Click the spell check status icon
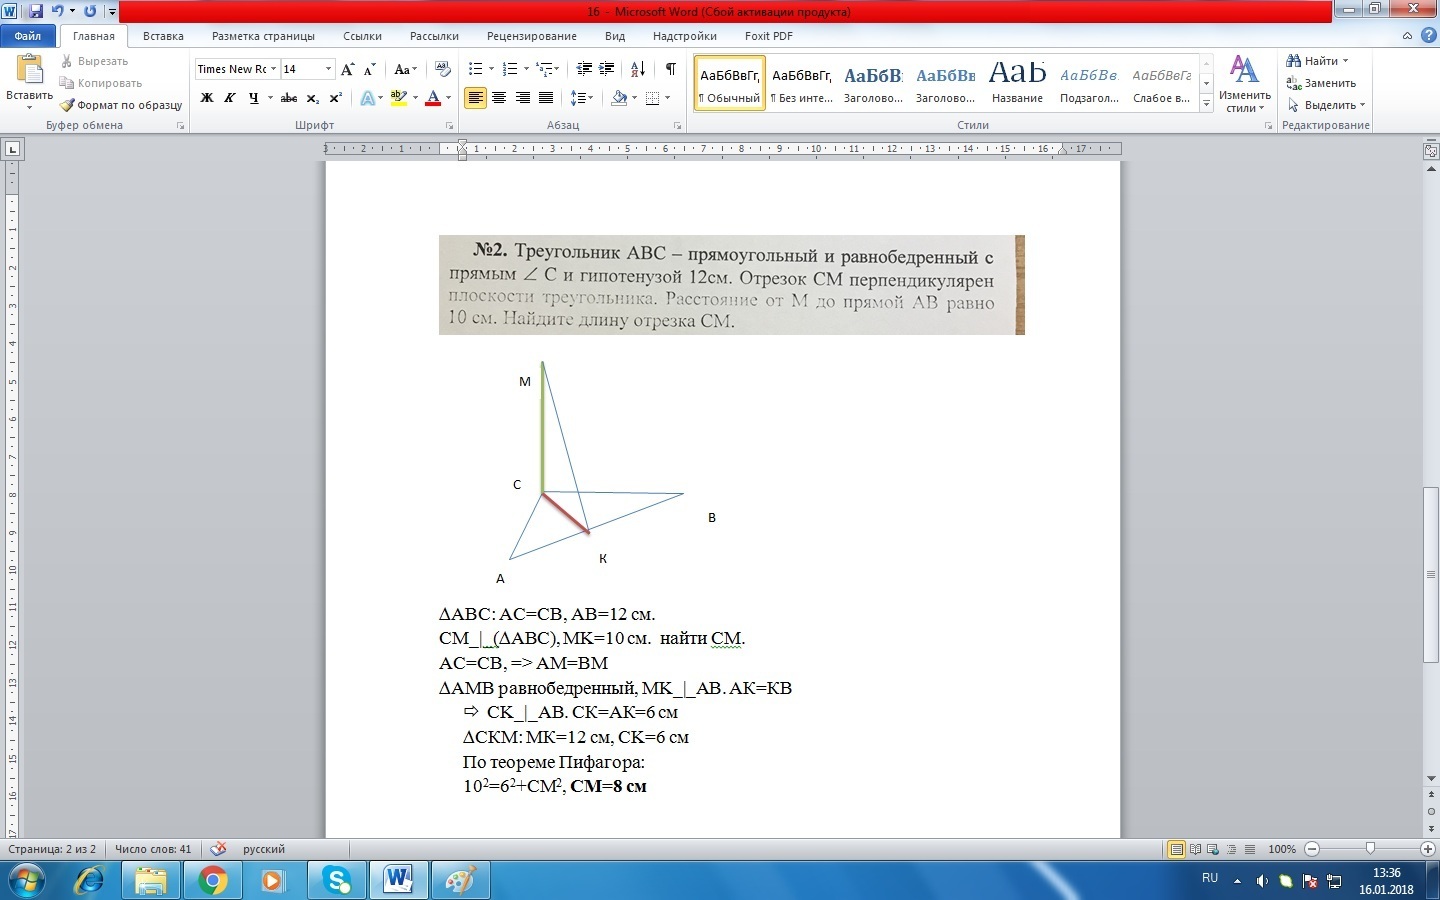The height and width of the screenshot is (900, 1440). click(218, 849)
